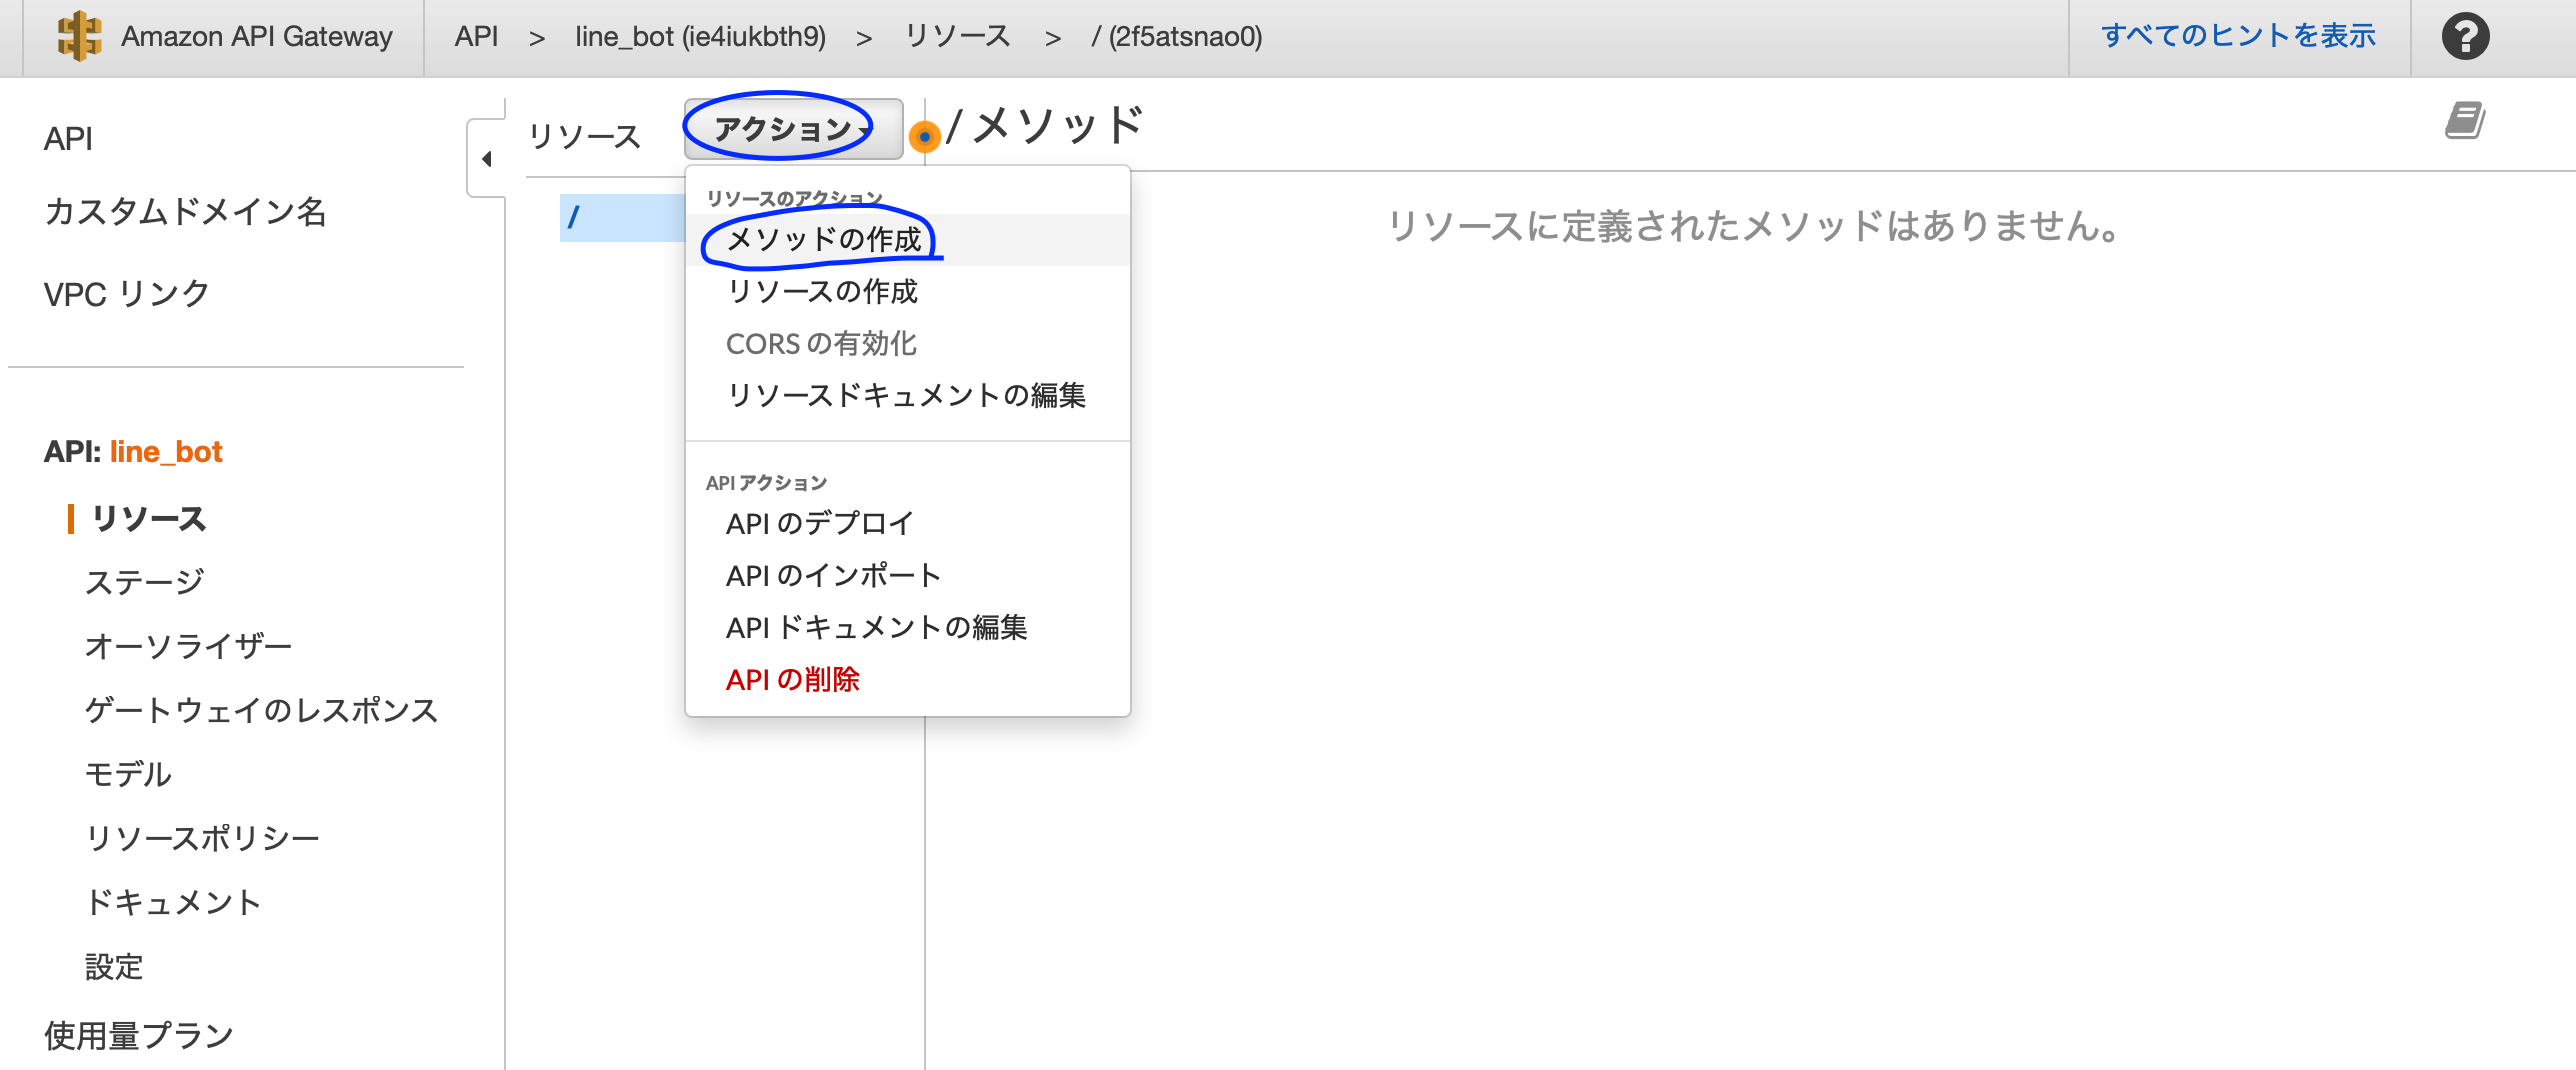Select リソースの作成 from the menu
Screen dimensions: 2576x1070
pyautogui.click(x=822, y=291)
